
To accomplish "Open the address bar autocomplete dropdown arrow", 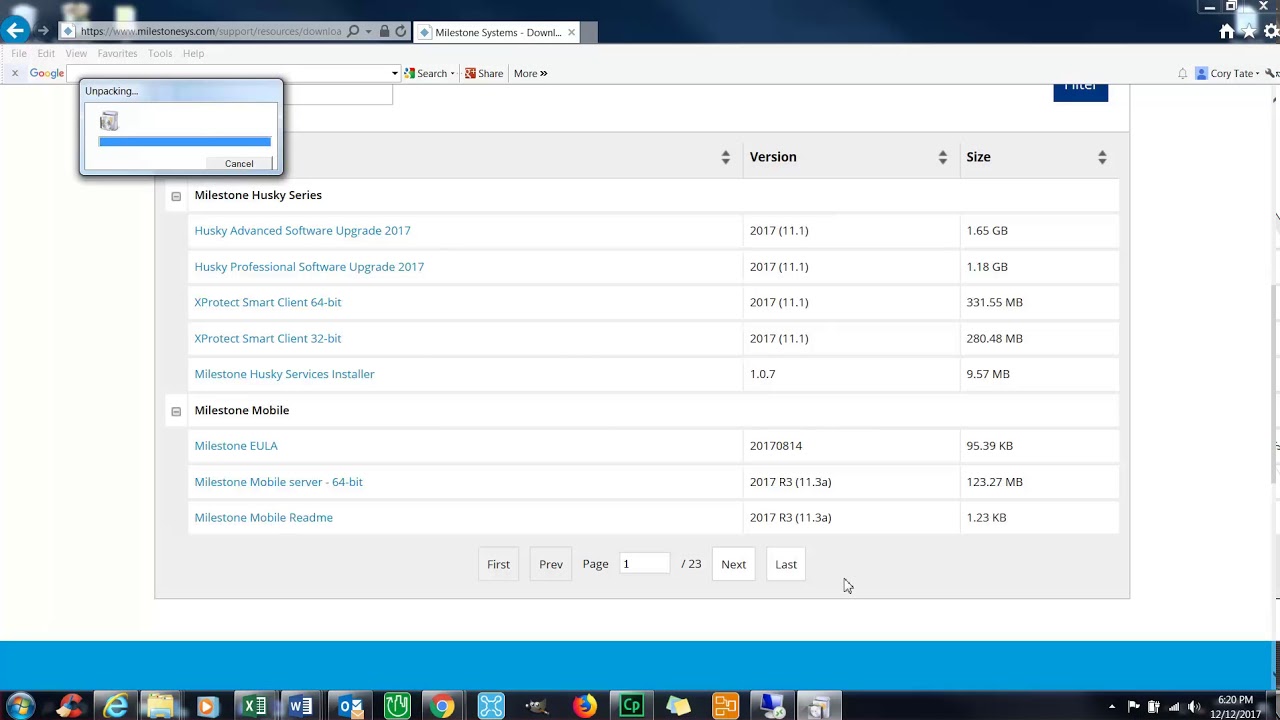I will [369, 31].
